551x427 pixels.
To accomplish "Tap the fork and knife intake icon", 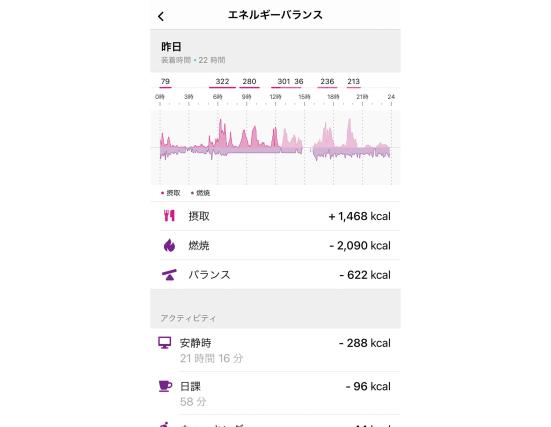I will [x=169, y=215].
